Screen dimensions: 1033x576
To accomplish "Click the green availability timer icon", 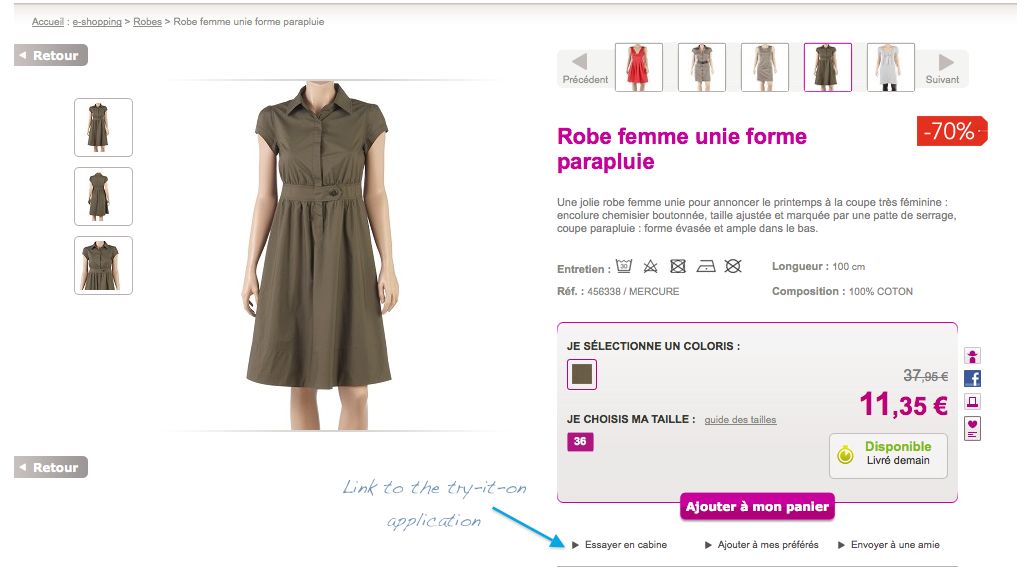I will pos(846,455).
